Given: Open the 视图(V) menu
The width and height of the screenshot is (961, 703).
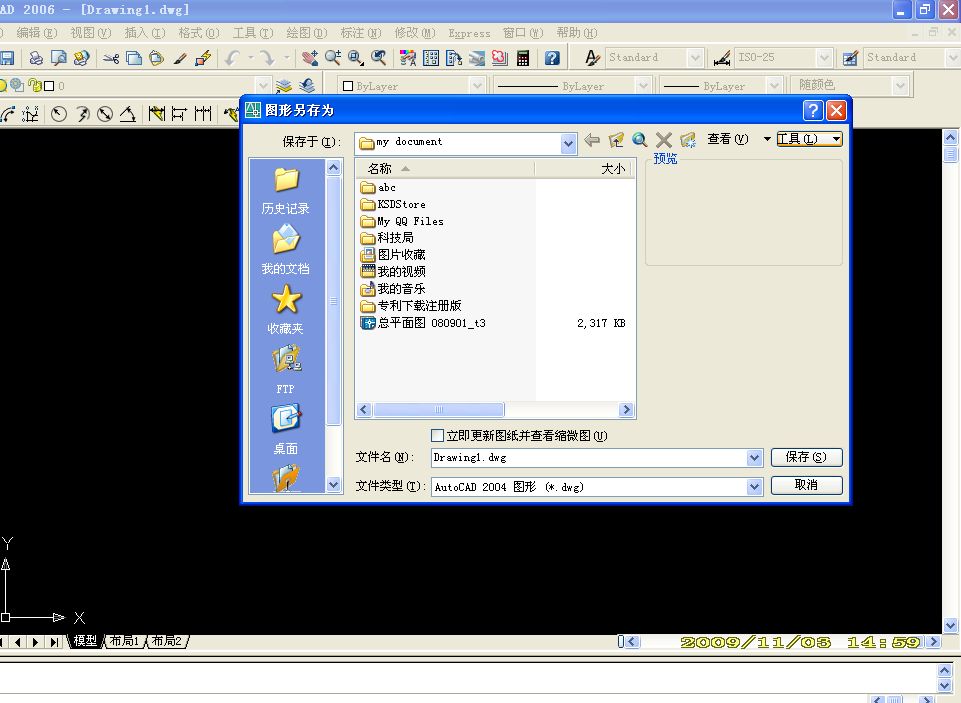Looking at the screenshot, I should click(x=91, y=33).
